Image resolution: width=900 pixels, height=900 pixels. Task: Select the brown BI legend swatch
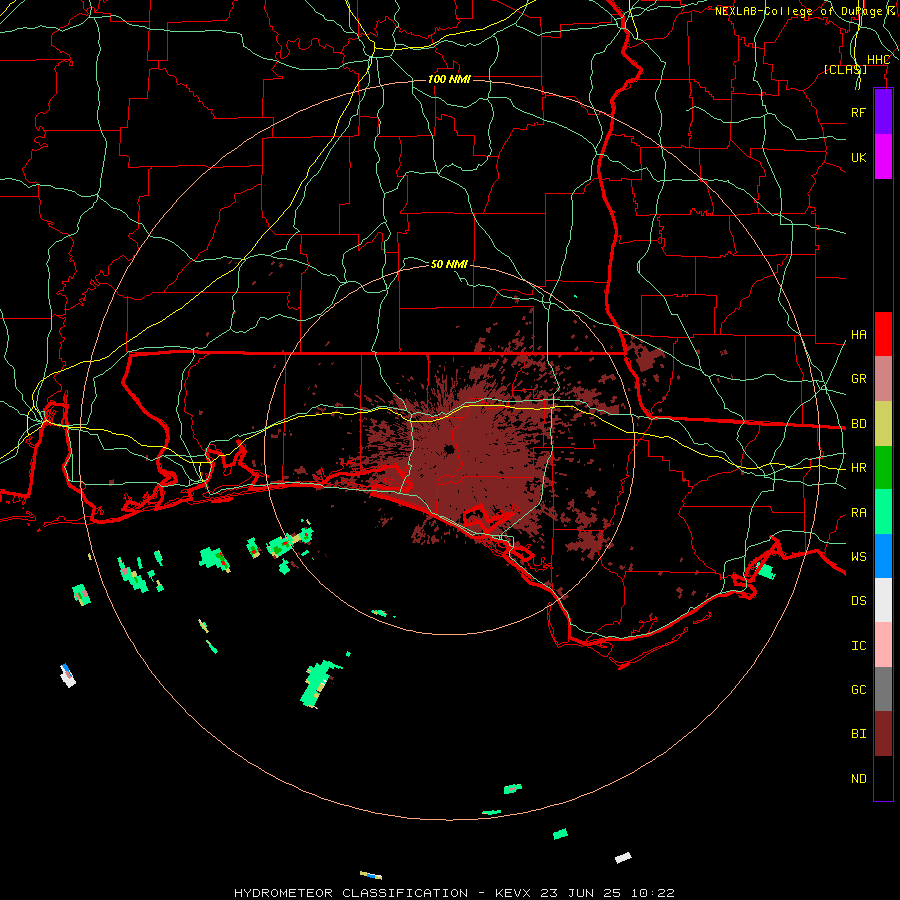tap(883, 734)
